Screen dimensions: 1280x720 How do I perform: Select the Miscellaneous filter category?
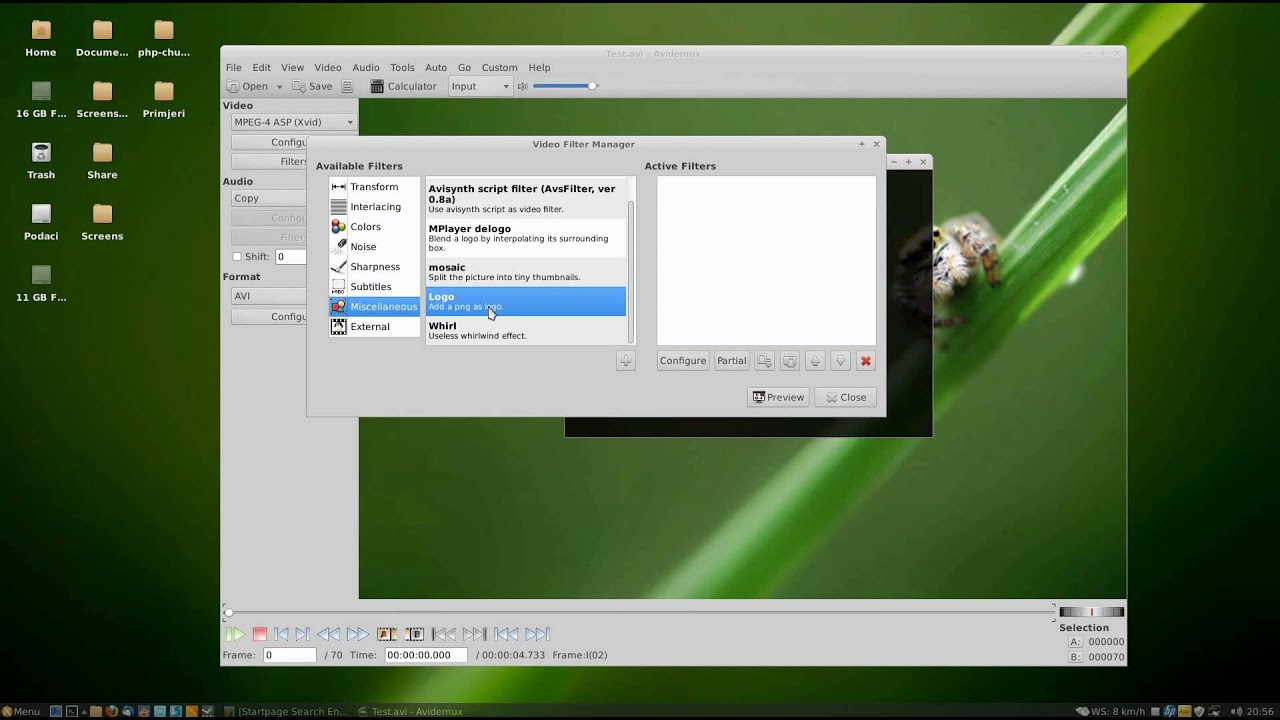pyautogui.click(x=374, y=307)
